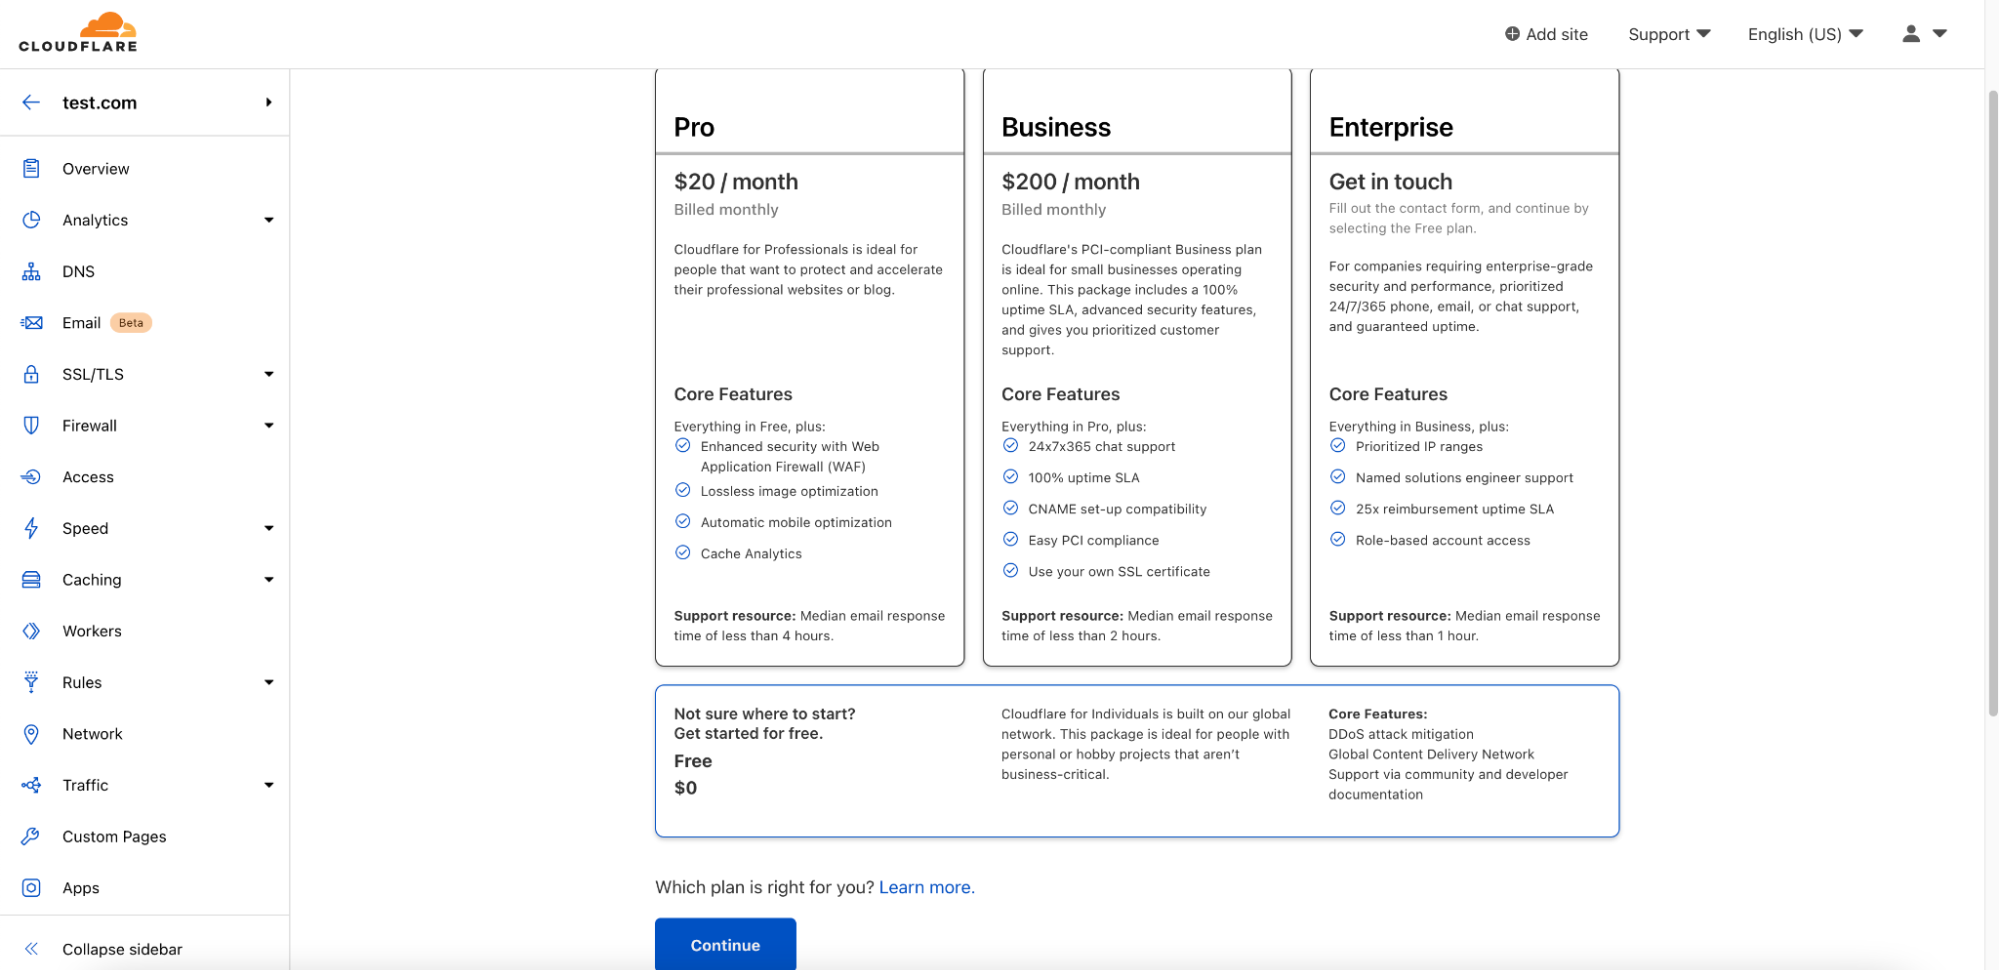Expand the Traffic submenu arrow
Screen dimensions: 1999x971
[269, 785]
